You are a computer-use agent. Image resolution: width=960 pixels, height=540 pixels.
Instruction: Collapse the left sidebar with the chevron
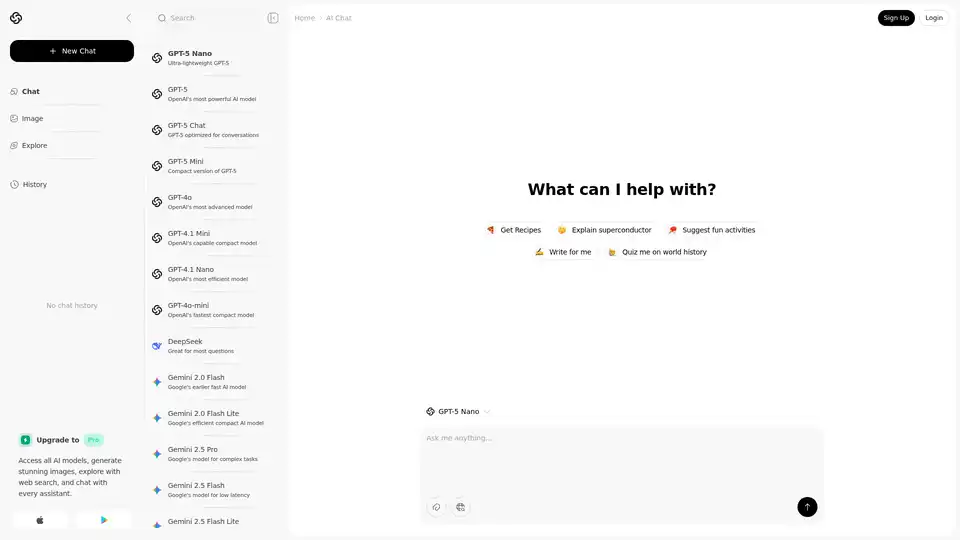point(128,18)
